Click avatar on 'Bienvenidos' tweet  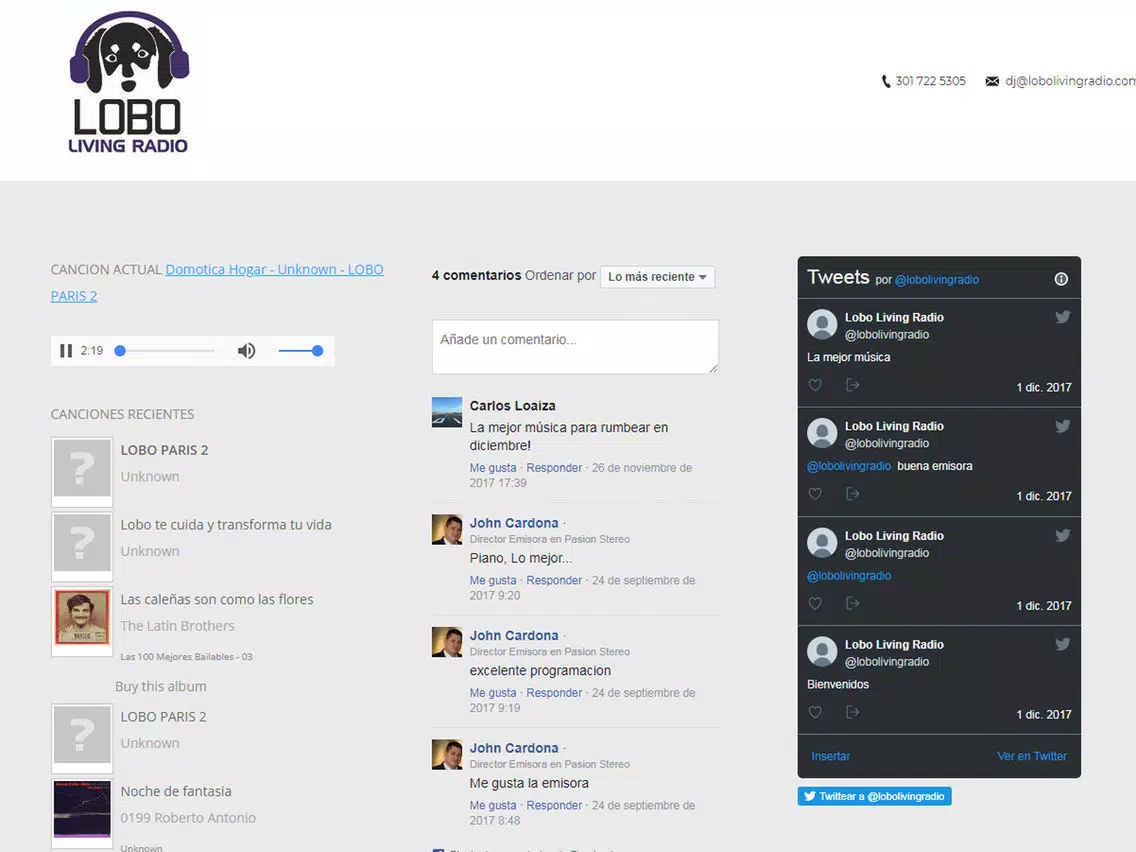[822, 651]
